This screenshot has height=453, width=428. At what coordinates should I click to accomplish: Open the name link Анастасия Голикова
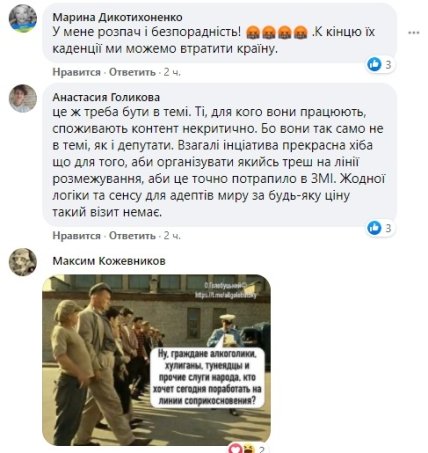[106, 97]
